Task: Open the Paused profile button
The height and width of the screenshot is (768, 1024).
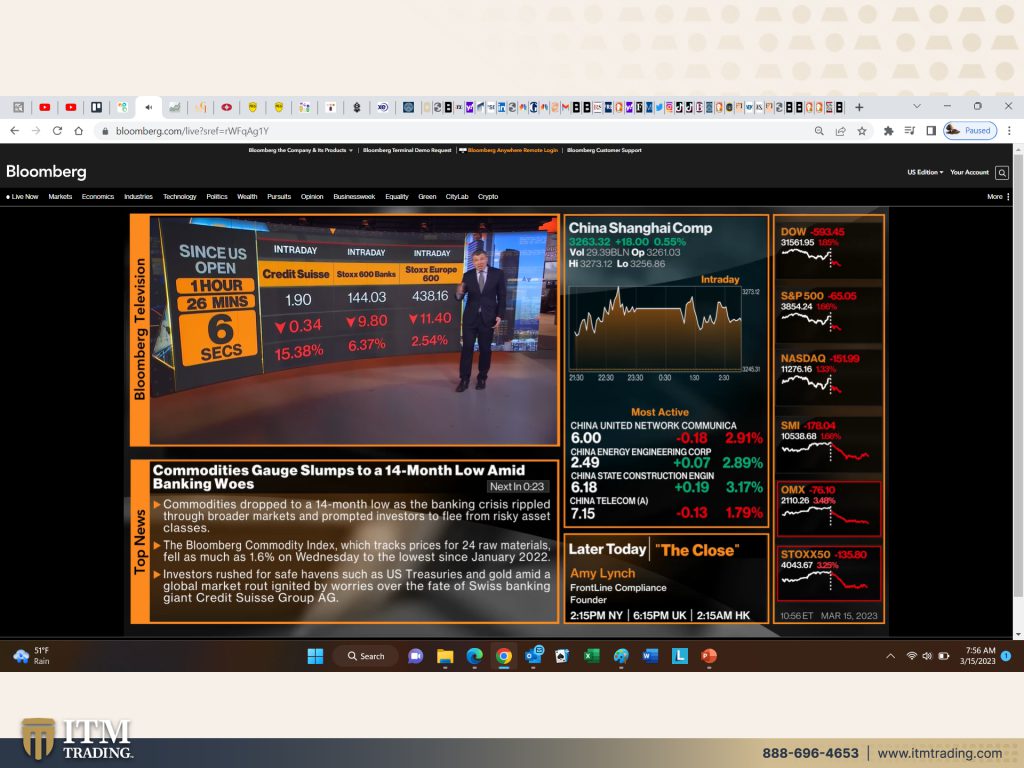Action: (x=970, y=131)
